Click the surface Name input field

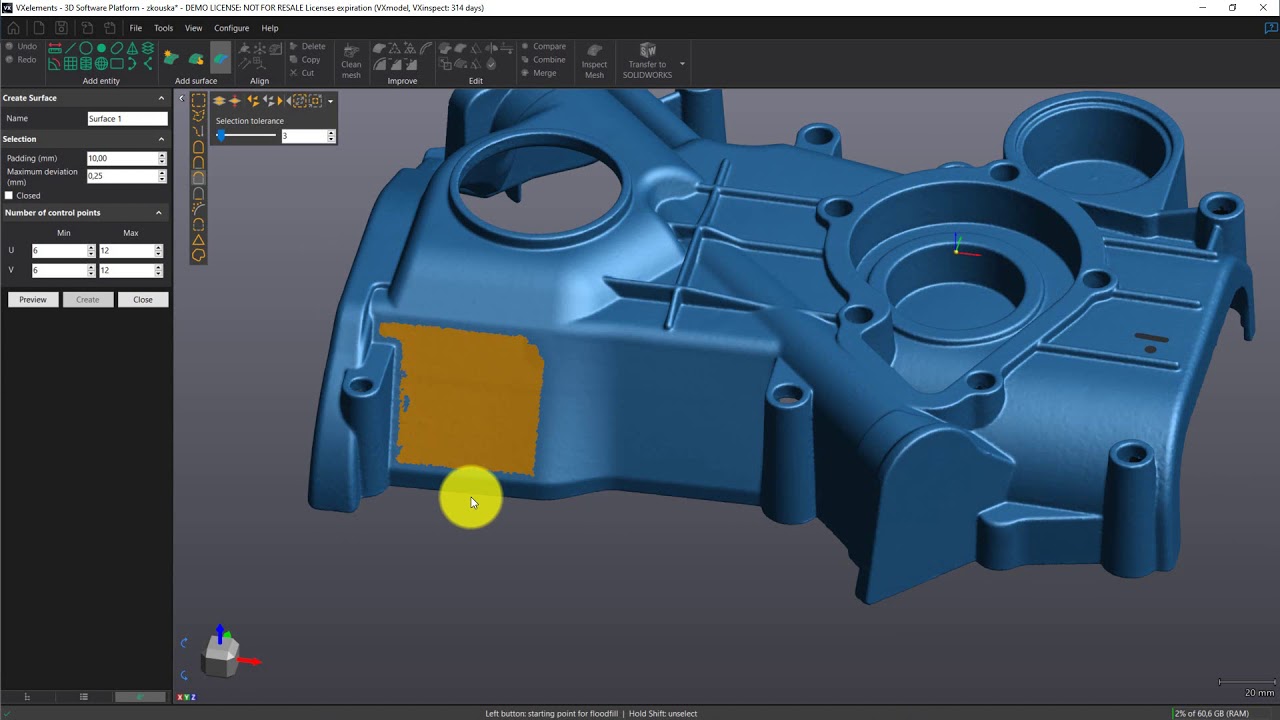click(127, 119)
